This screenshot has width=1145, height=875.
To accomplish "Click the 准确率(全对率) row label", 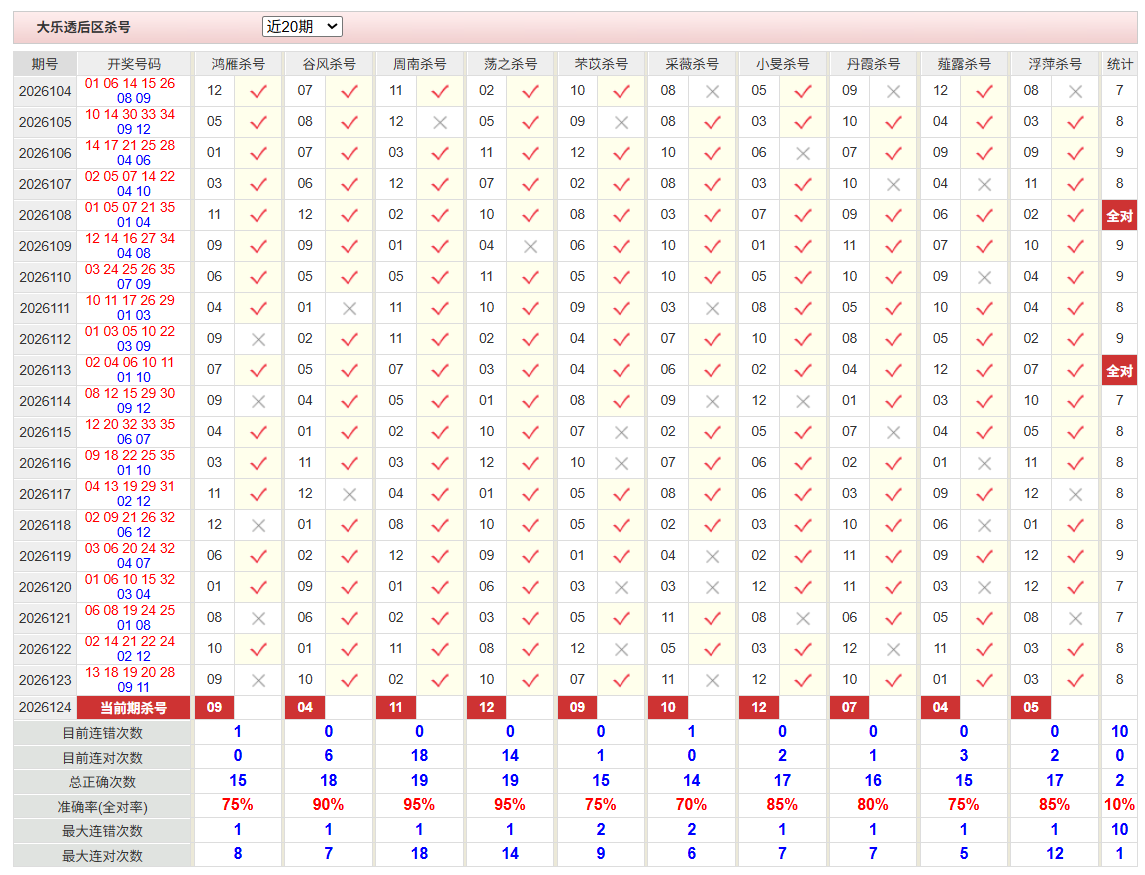I will (102, 807).
